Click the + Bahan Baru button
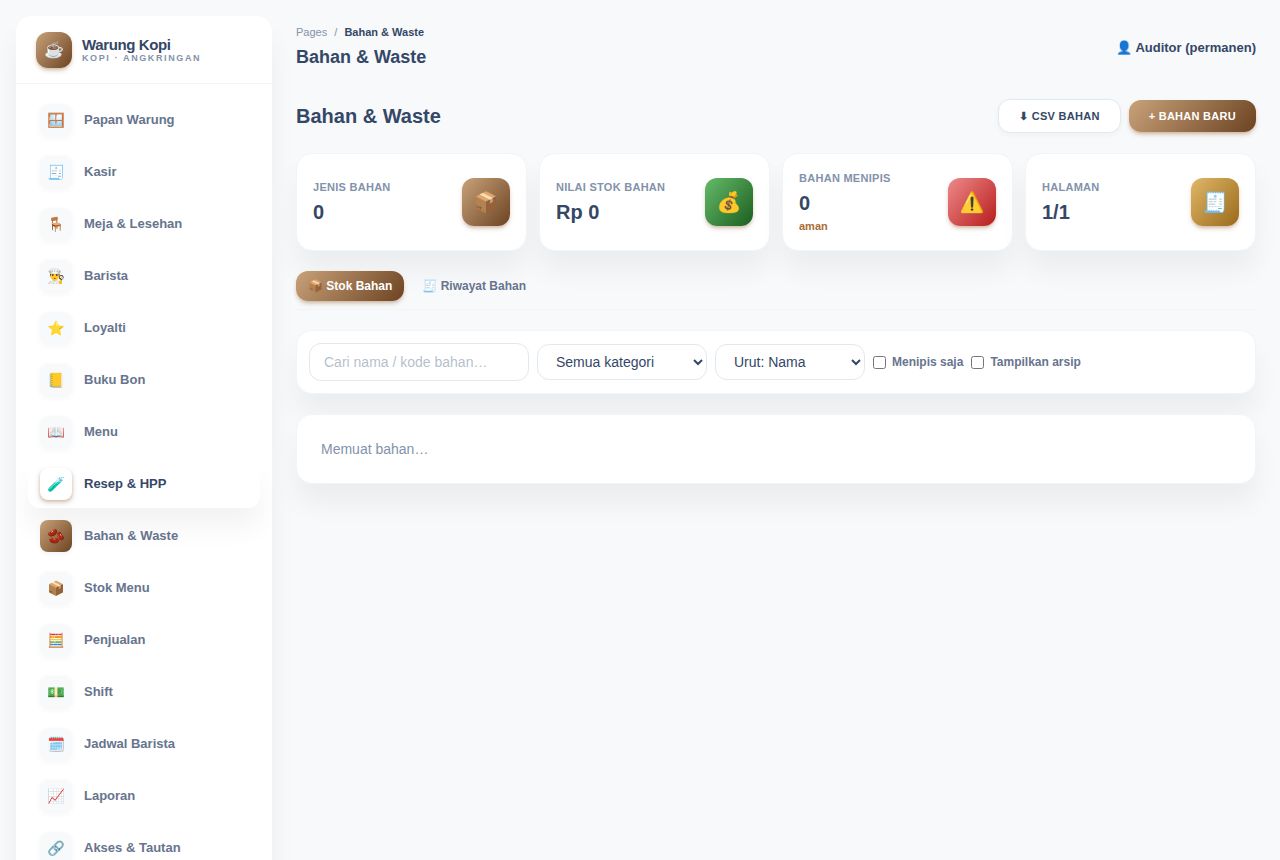The image size is (1280, 860). 1192,116
